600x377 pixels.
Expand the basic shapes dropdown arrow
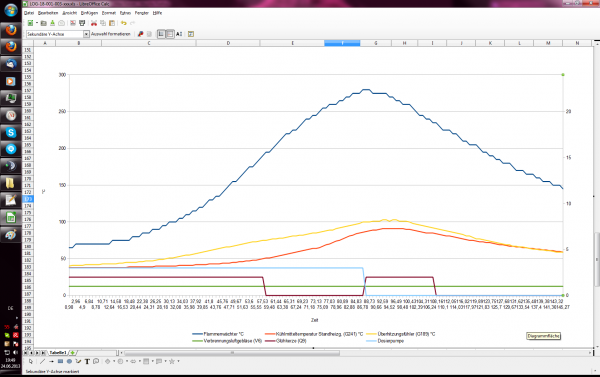114,361
